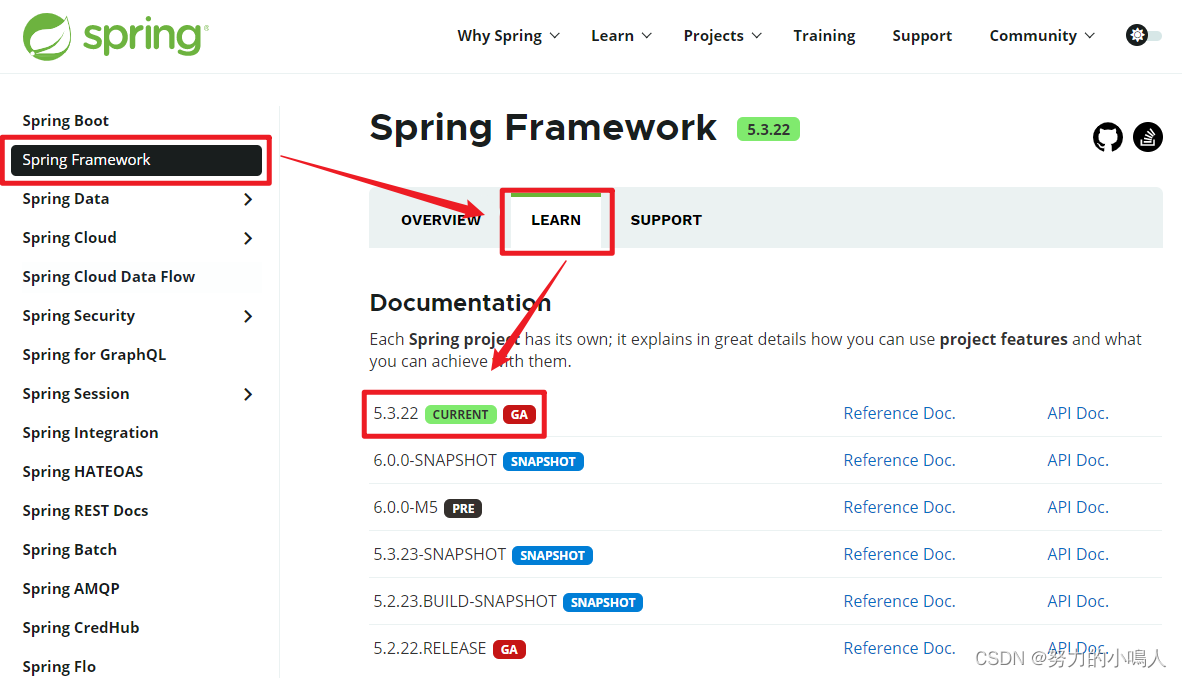Expand the Community navigation menu
The width and height of the screenshot is (1182, 678).
pos(1042,35)
